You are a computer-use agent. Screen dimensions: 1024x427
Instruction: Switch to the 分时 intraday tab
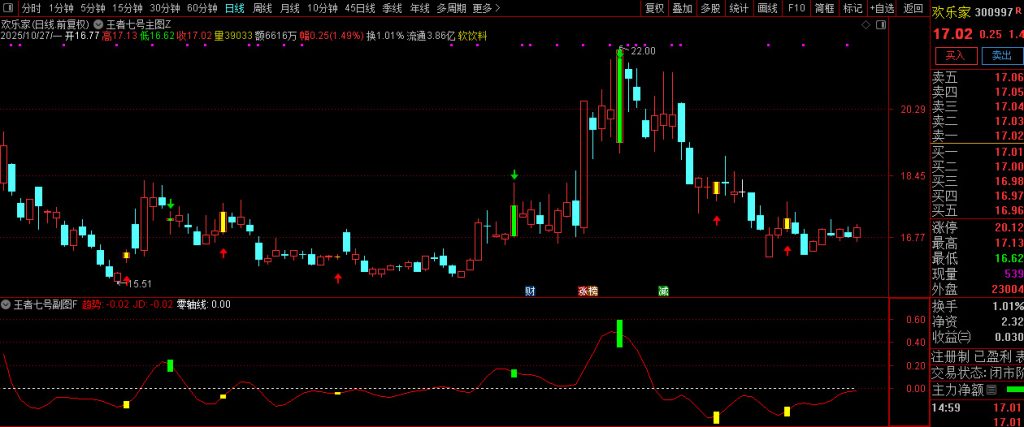[x=31, y=8]
